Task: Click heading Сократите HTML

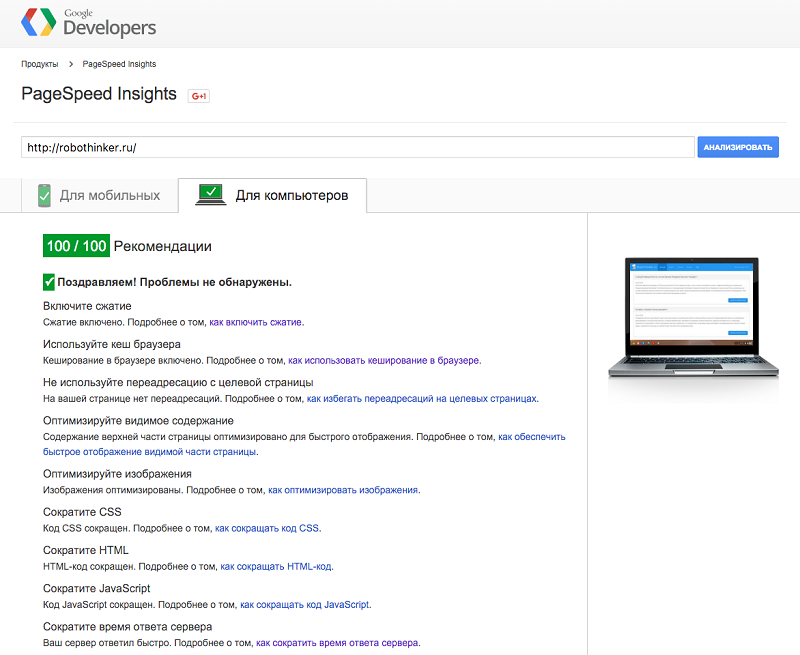Action: click(x=86, y=550)
